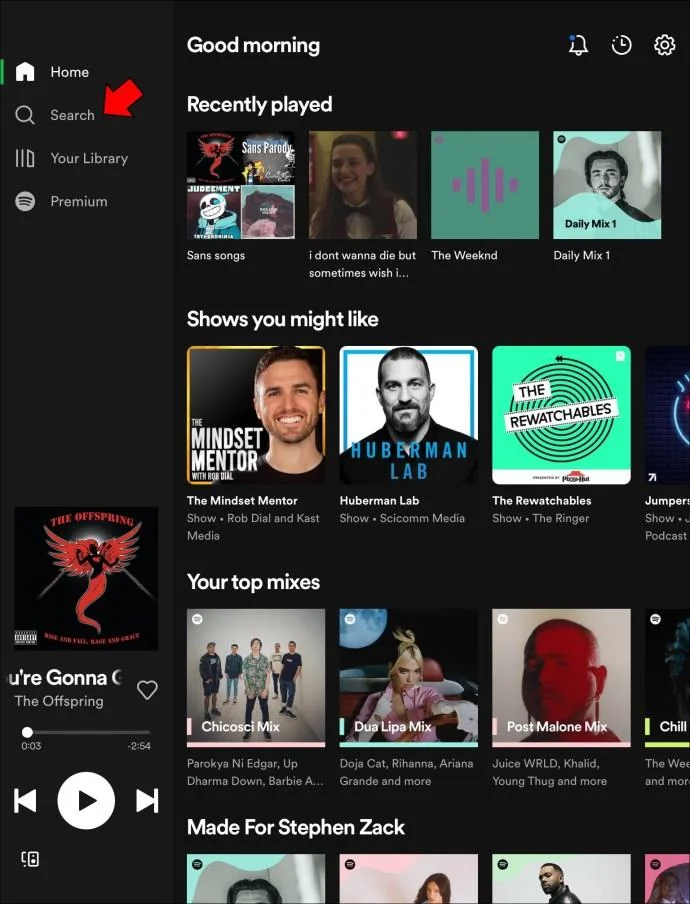The image size is (690, 904).
Task: Open the notifications bell icon
Action: pos(578,45)
